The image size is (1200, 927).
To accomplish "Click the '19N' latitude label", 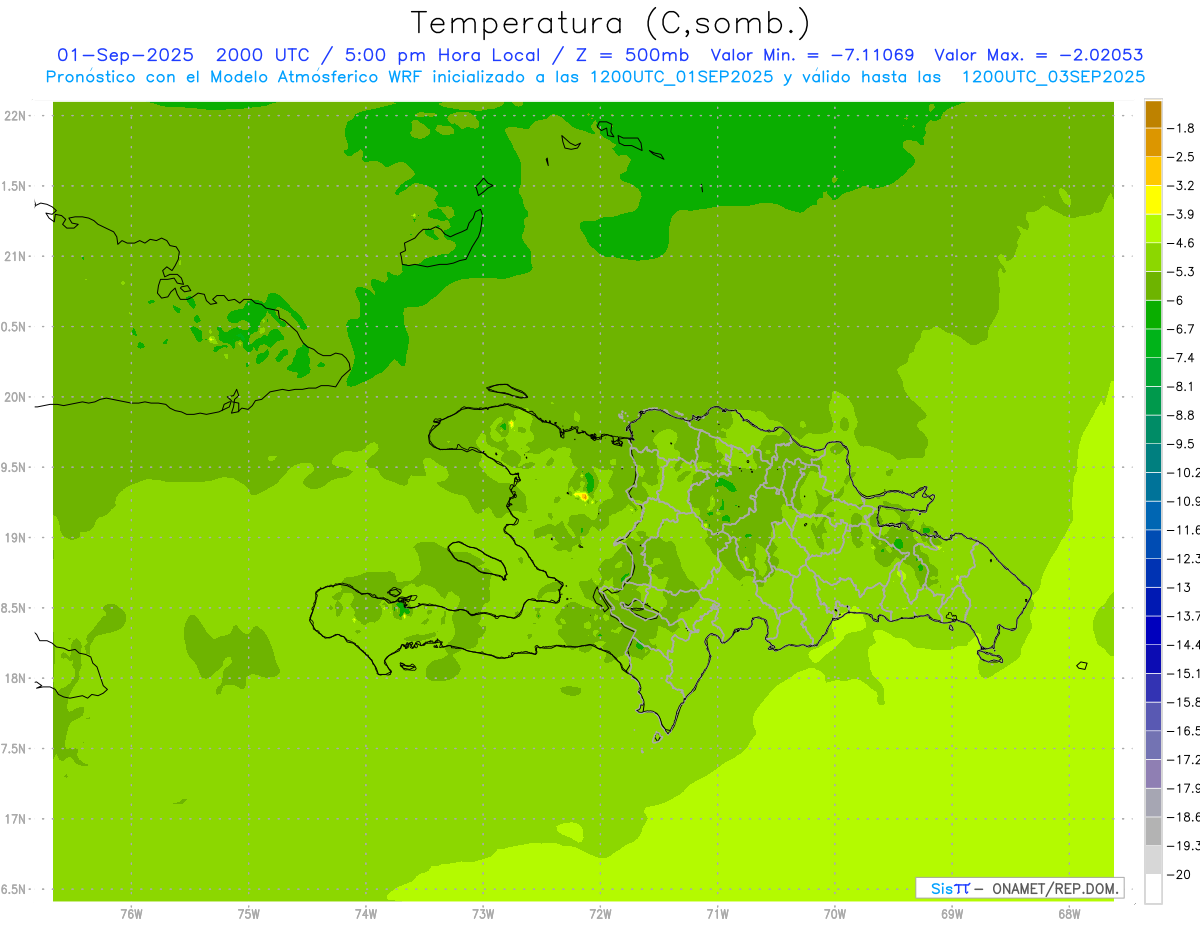I will [16, 538].
